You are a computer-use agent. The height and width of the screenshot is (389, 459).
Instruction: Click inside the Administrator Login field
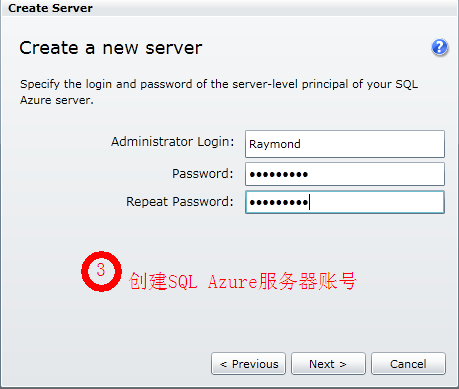(345, 144)
